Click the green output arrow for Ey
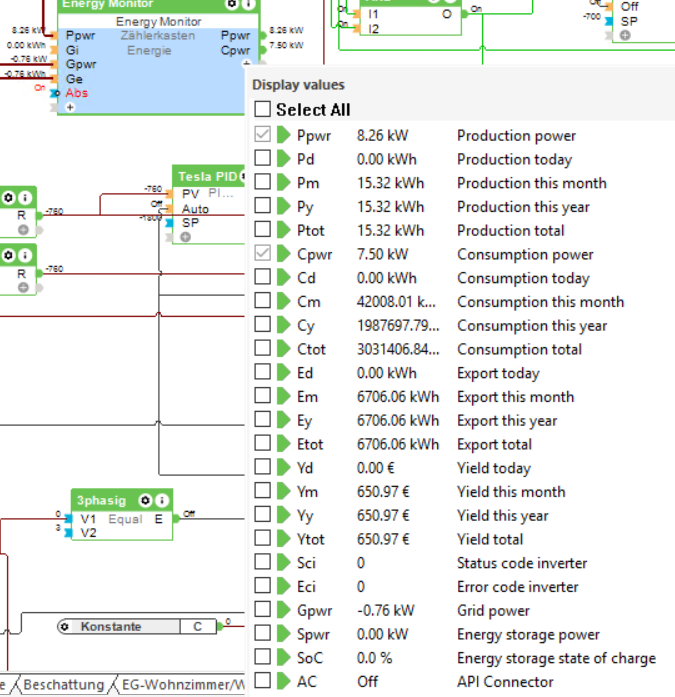 [283, 420]
